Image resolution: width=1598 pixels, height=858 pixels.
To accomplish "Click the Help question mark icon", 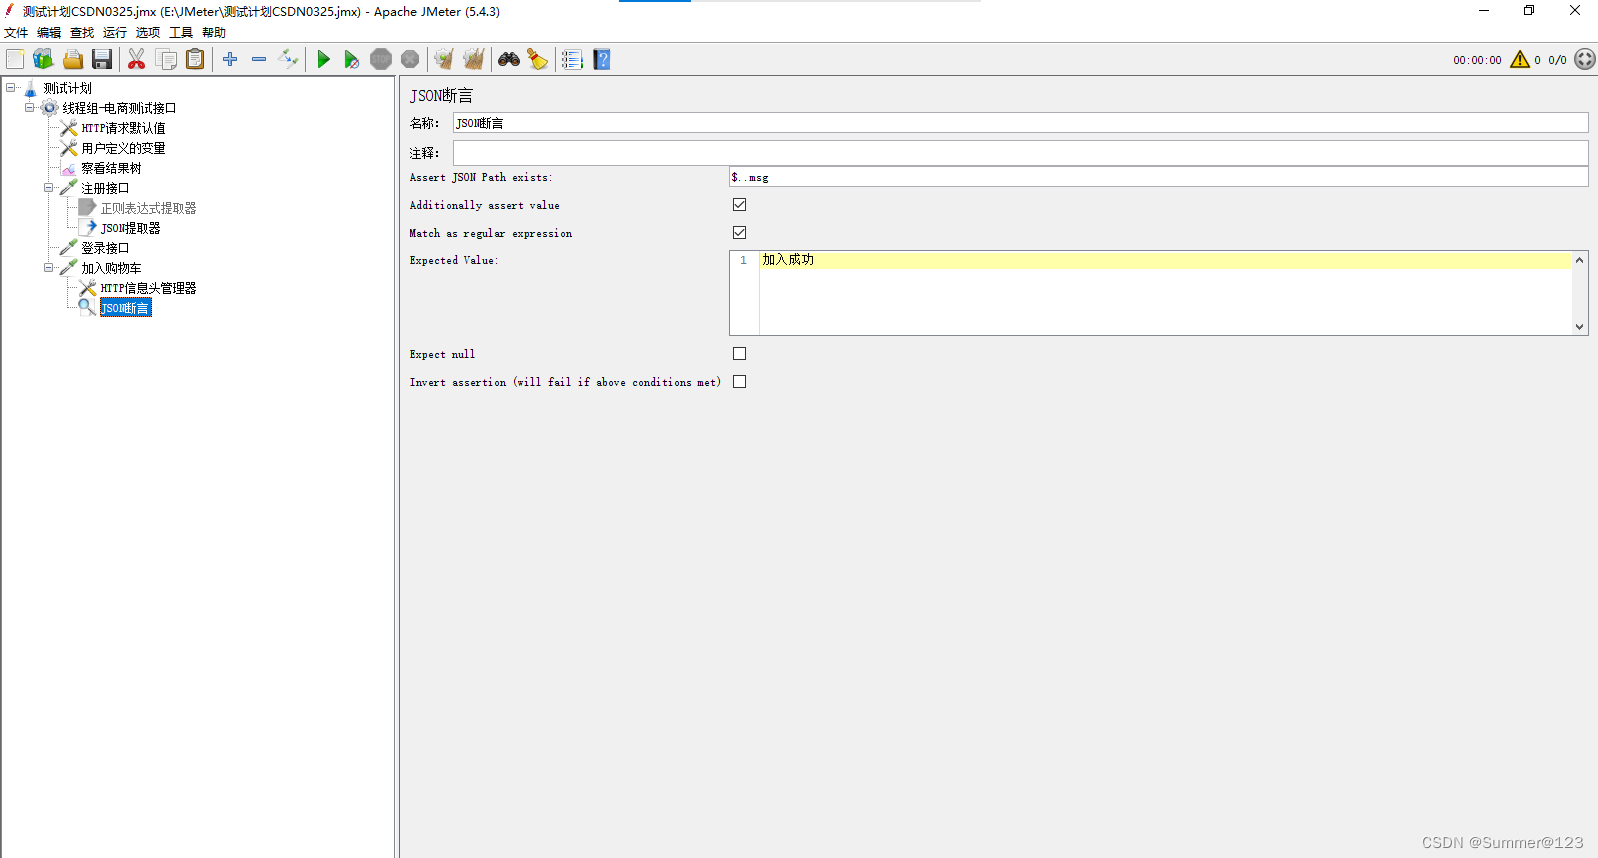I will coord(602,60).
